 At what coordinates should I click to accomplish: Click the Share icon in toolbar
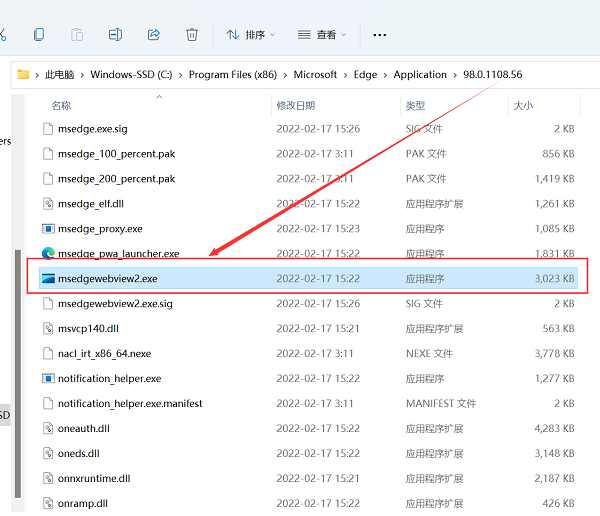click(x=153, y=35)
